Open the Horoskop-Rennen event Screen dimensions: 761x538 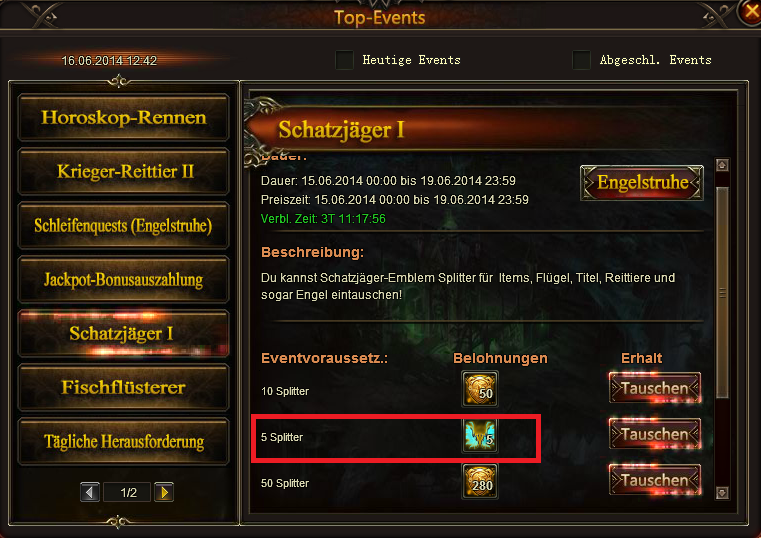click(x=123, y=117)
